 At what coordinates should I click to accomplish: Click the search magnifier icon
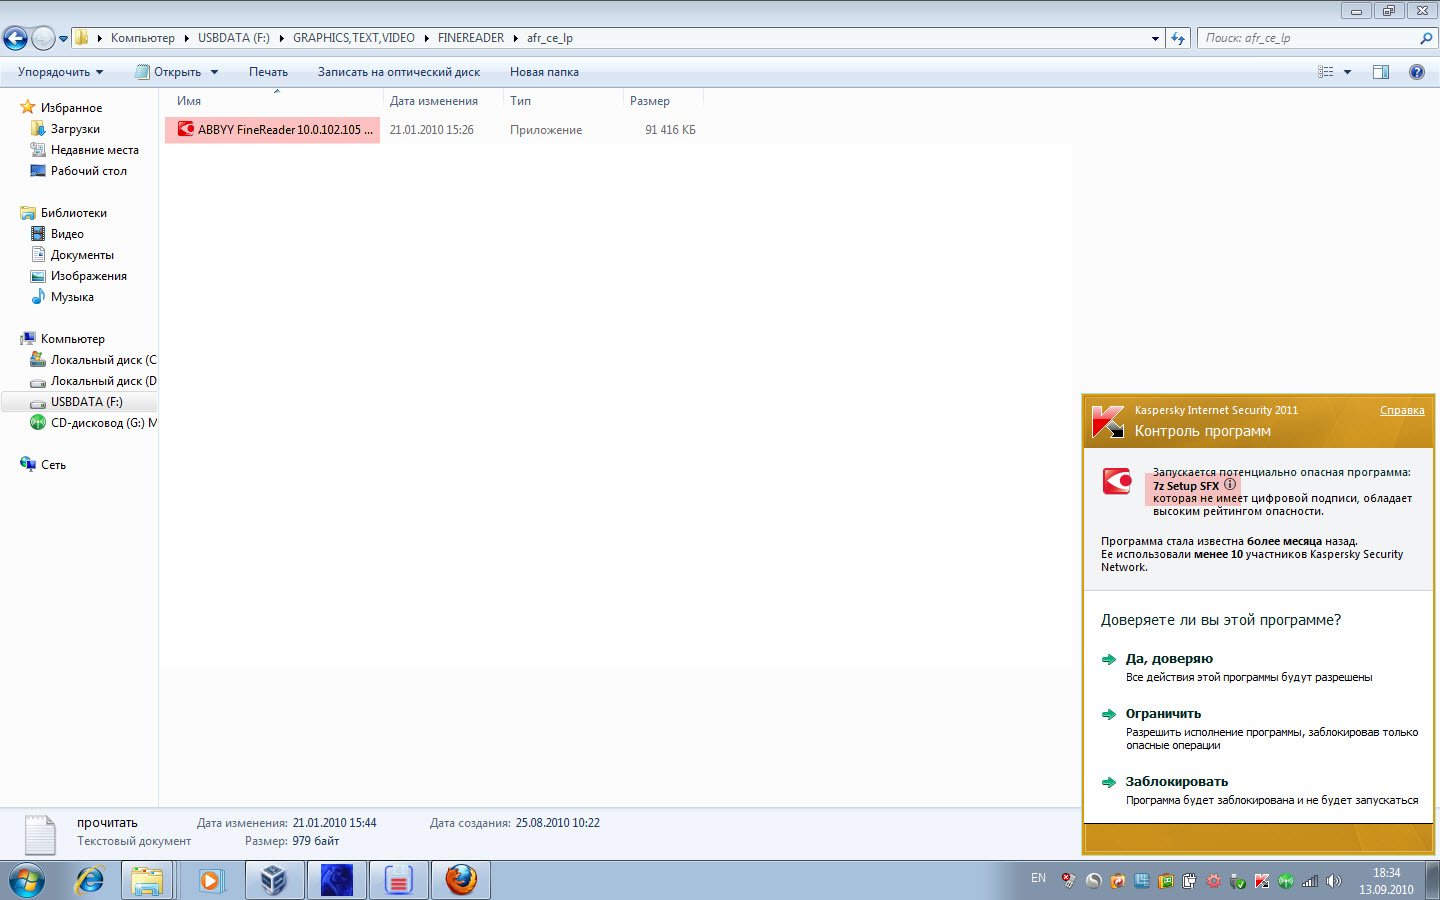point(1426,38)
